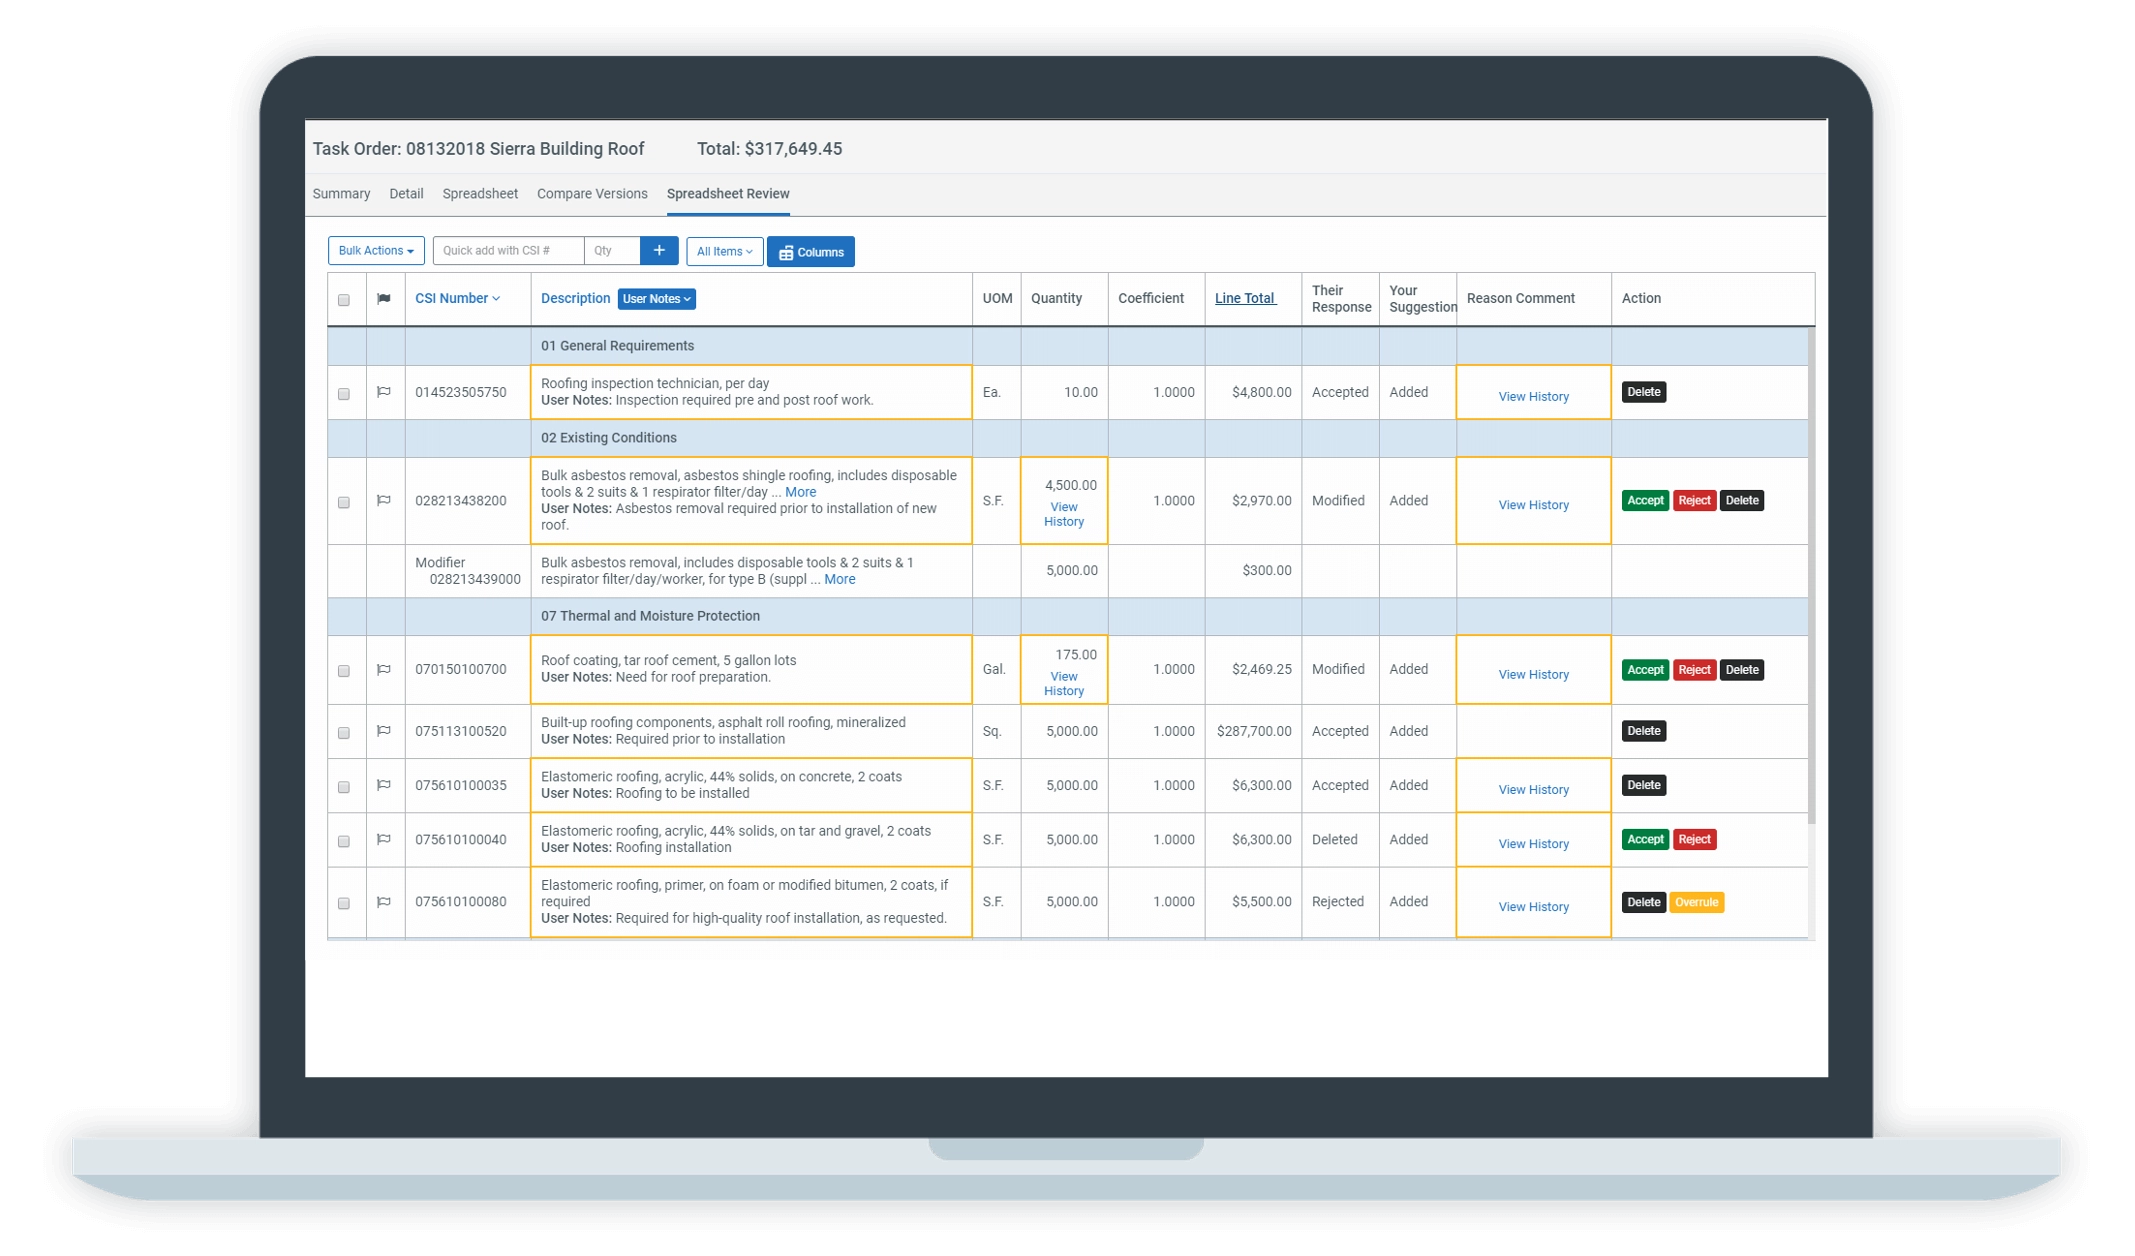Reject the asbestos removal modification
Image resolution: width=2135 pixels, height=1256 pixels.
point(1694,501)
